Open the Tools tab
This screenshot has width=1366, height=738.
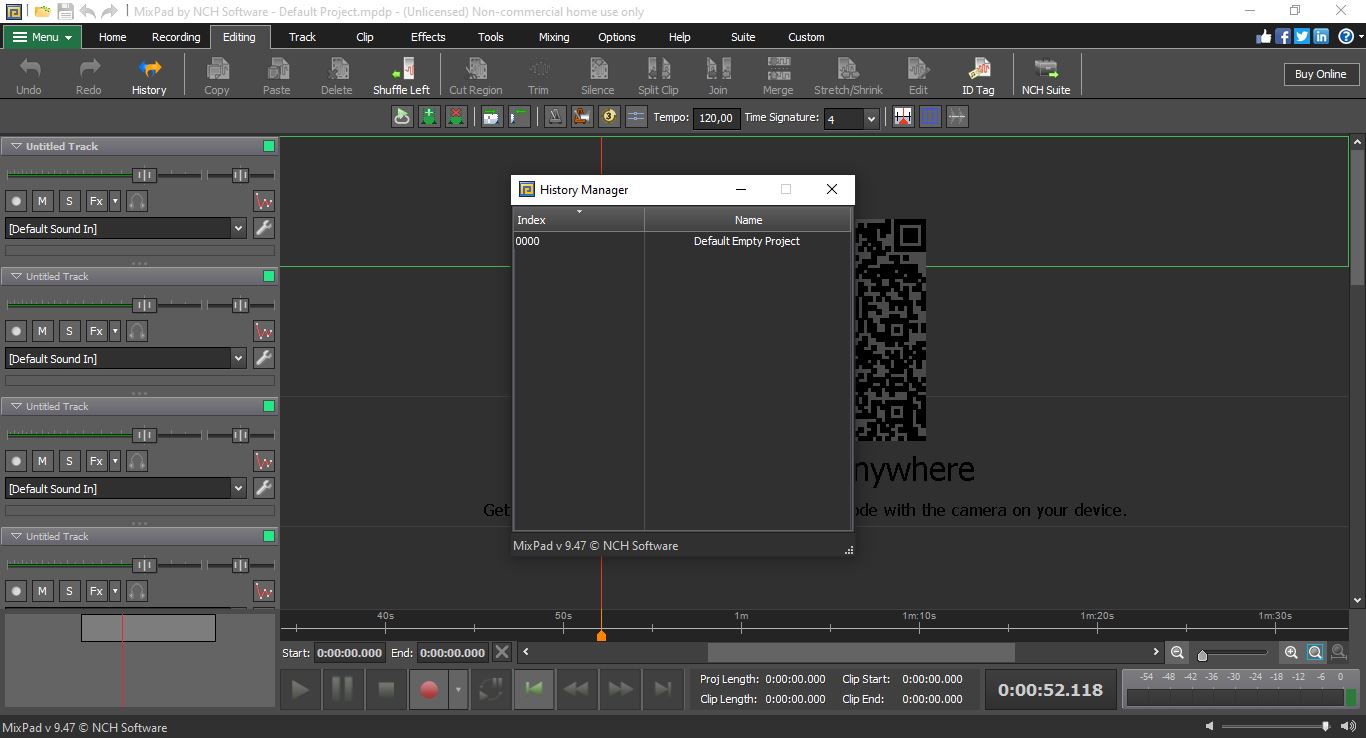click(491, 37)
